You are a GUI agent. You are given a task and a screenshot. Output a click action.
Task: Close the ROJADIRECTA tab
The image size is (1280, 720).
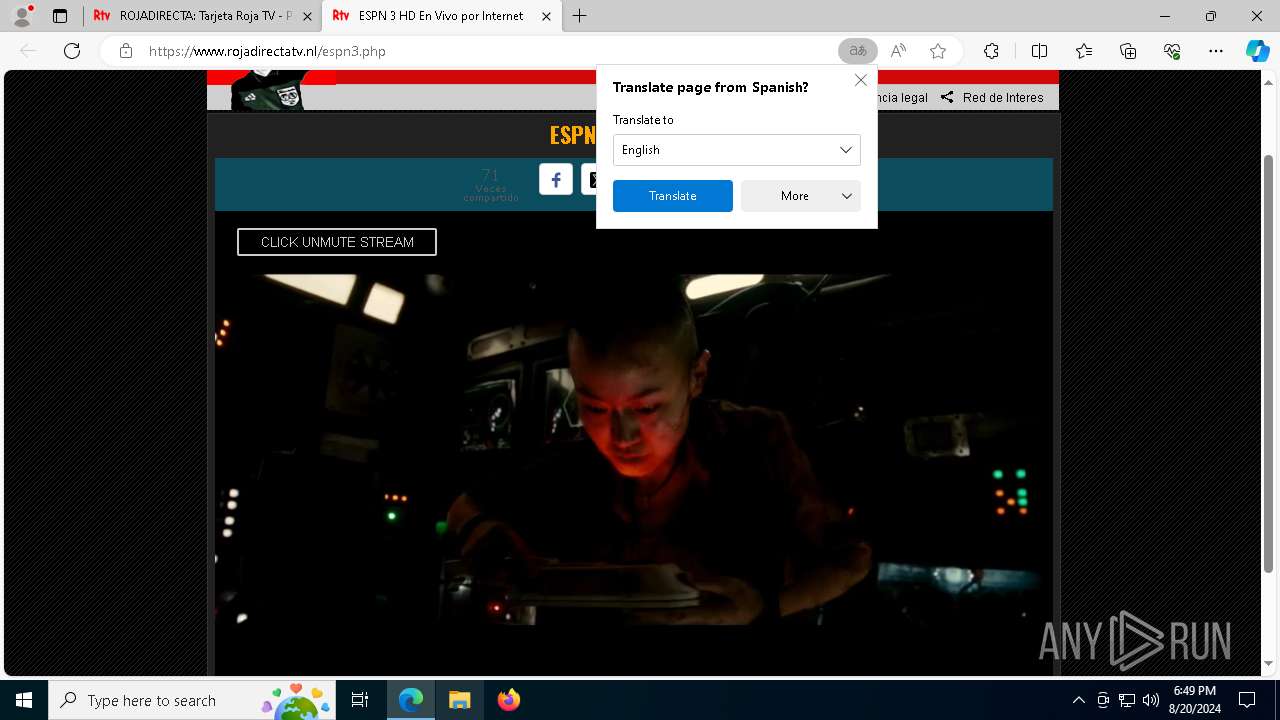tap(307, 16)
